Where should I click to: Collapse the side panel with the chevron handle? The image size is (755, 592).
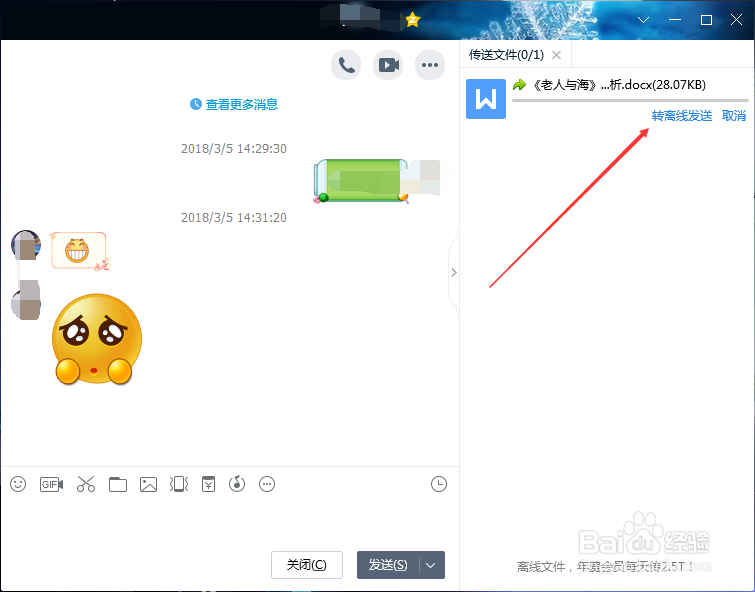[x=454, y=273]
